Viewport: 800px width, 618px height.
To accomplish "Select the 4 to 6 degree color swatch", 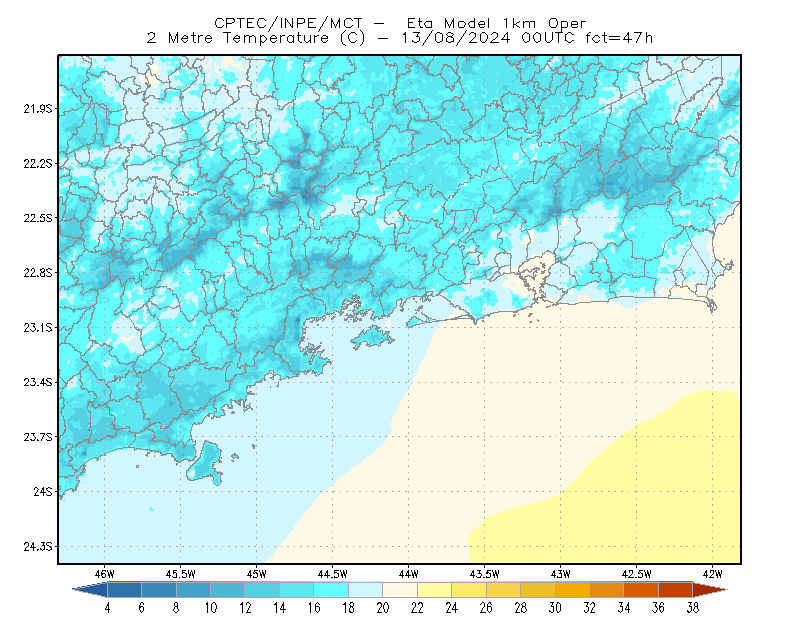I will (124, 590).
